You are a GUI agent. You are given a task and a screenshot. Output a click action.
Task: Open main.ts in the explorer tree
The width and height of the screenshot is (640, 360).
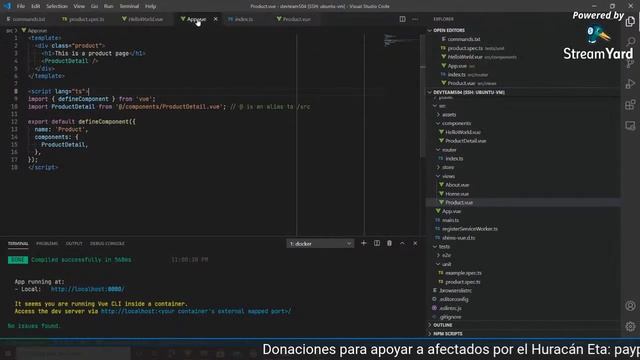point(450,220)
